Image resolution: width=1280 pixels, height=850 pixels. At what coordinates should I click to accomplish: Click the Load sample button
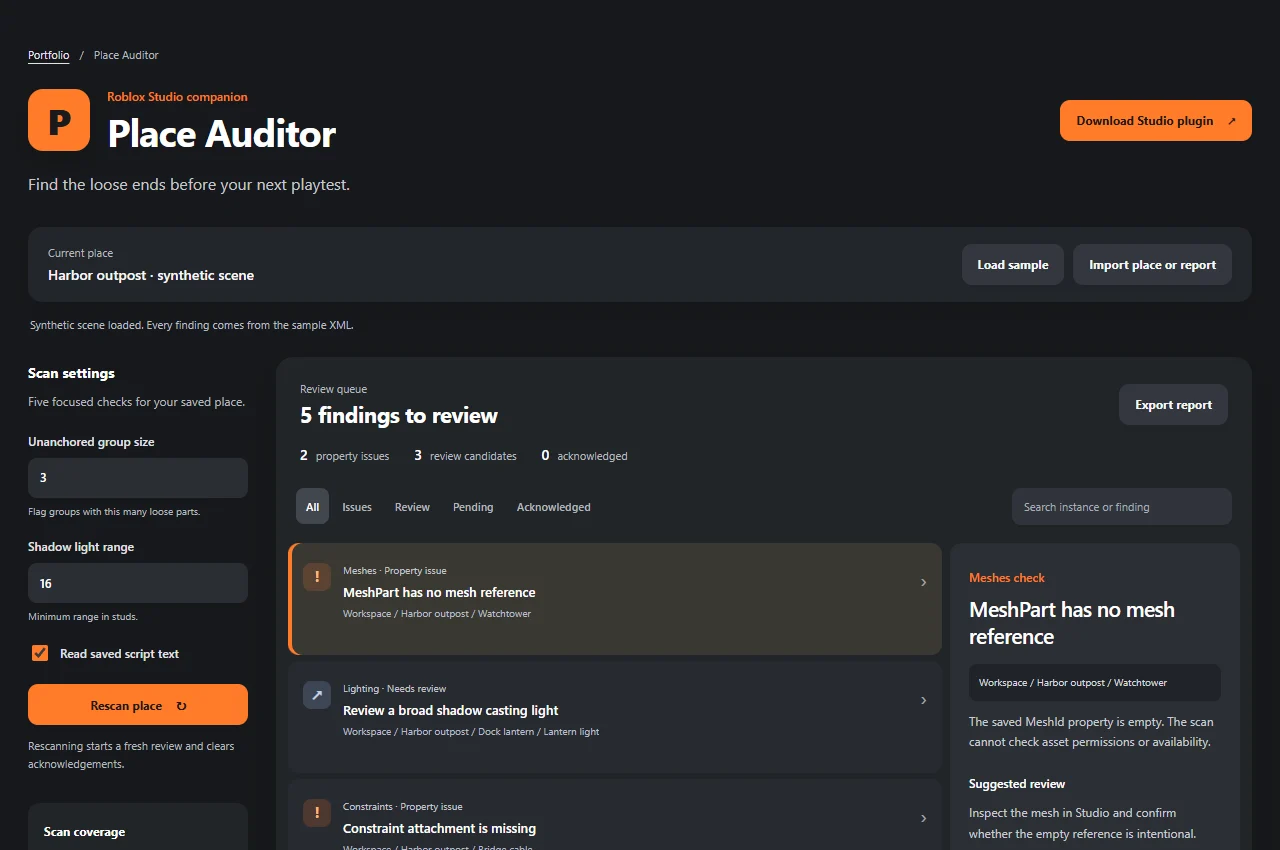coord(1013,265)
